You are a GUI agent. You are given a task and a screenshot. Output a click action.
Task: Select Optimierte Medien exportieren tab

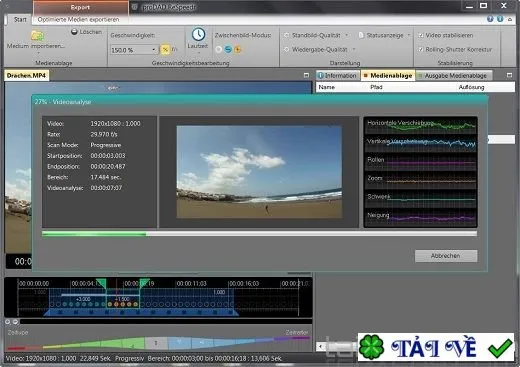(x=78, y=19)
